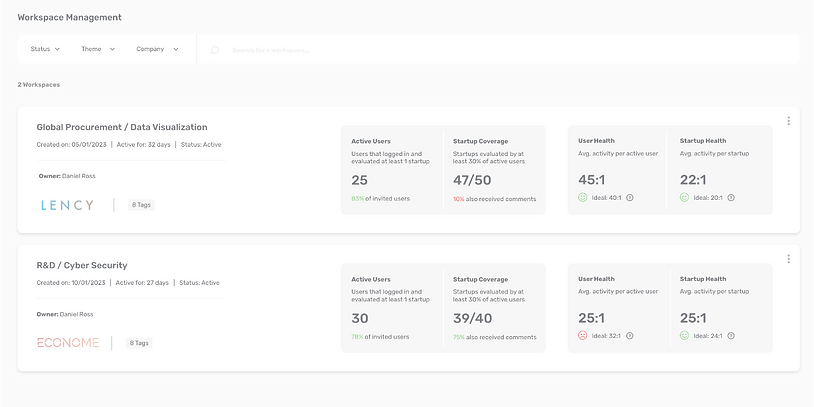The height and width of the screenshot is (407, 814).
Task: Open the R&D / Cyber Security card's three-dot menu
Action: [x=789, y=259]
